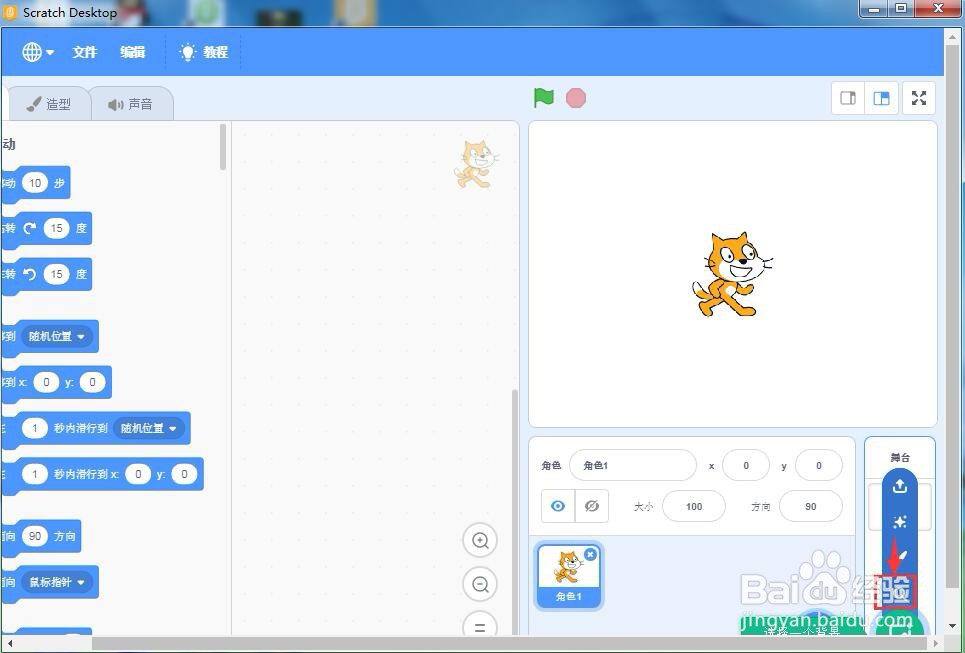The height and width of the screenshot is (653, 965).
Task: Click the sprite x position field
Action: (746, 465)
